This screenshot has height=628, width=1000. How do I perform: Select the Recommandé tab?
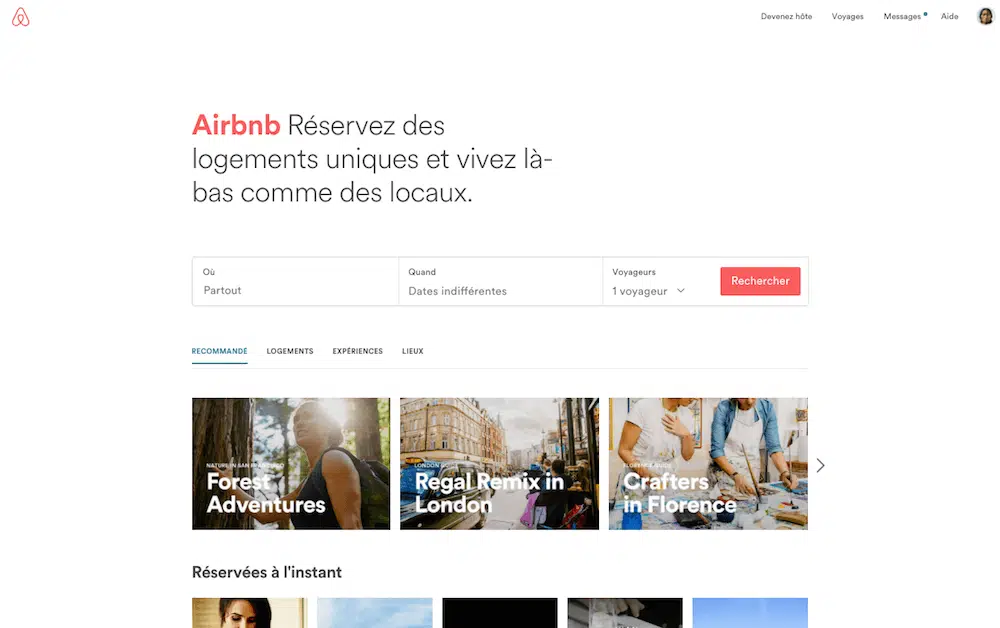click(219, 351)
